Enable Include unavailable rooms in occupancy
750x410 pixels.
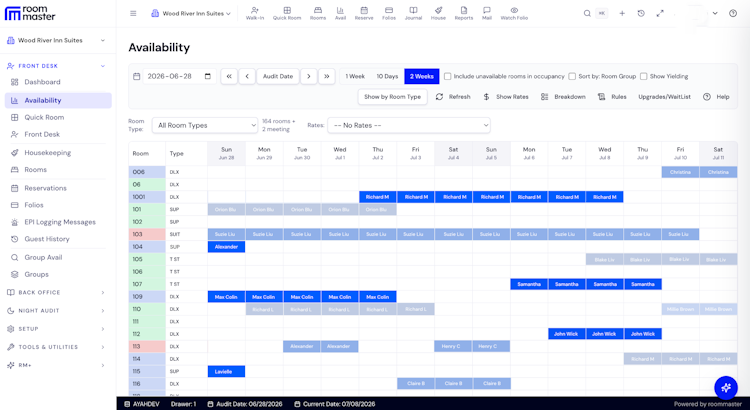point(448,77)
